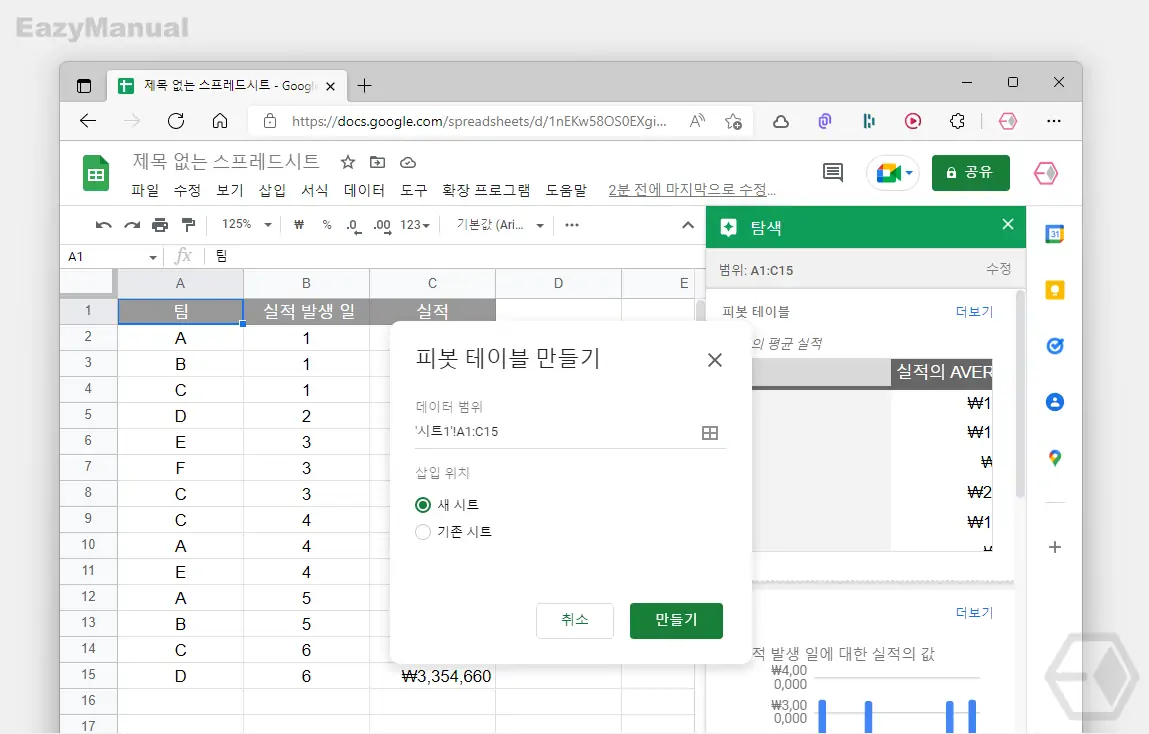Open the 123 number format dropdown
This screenshot has height=734, width=1149.
click(415, 225)
